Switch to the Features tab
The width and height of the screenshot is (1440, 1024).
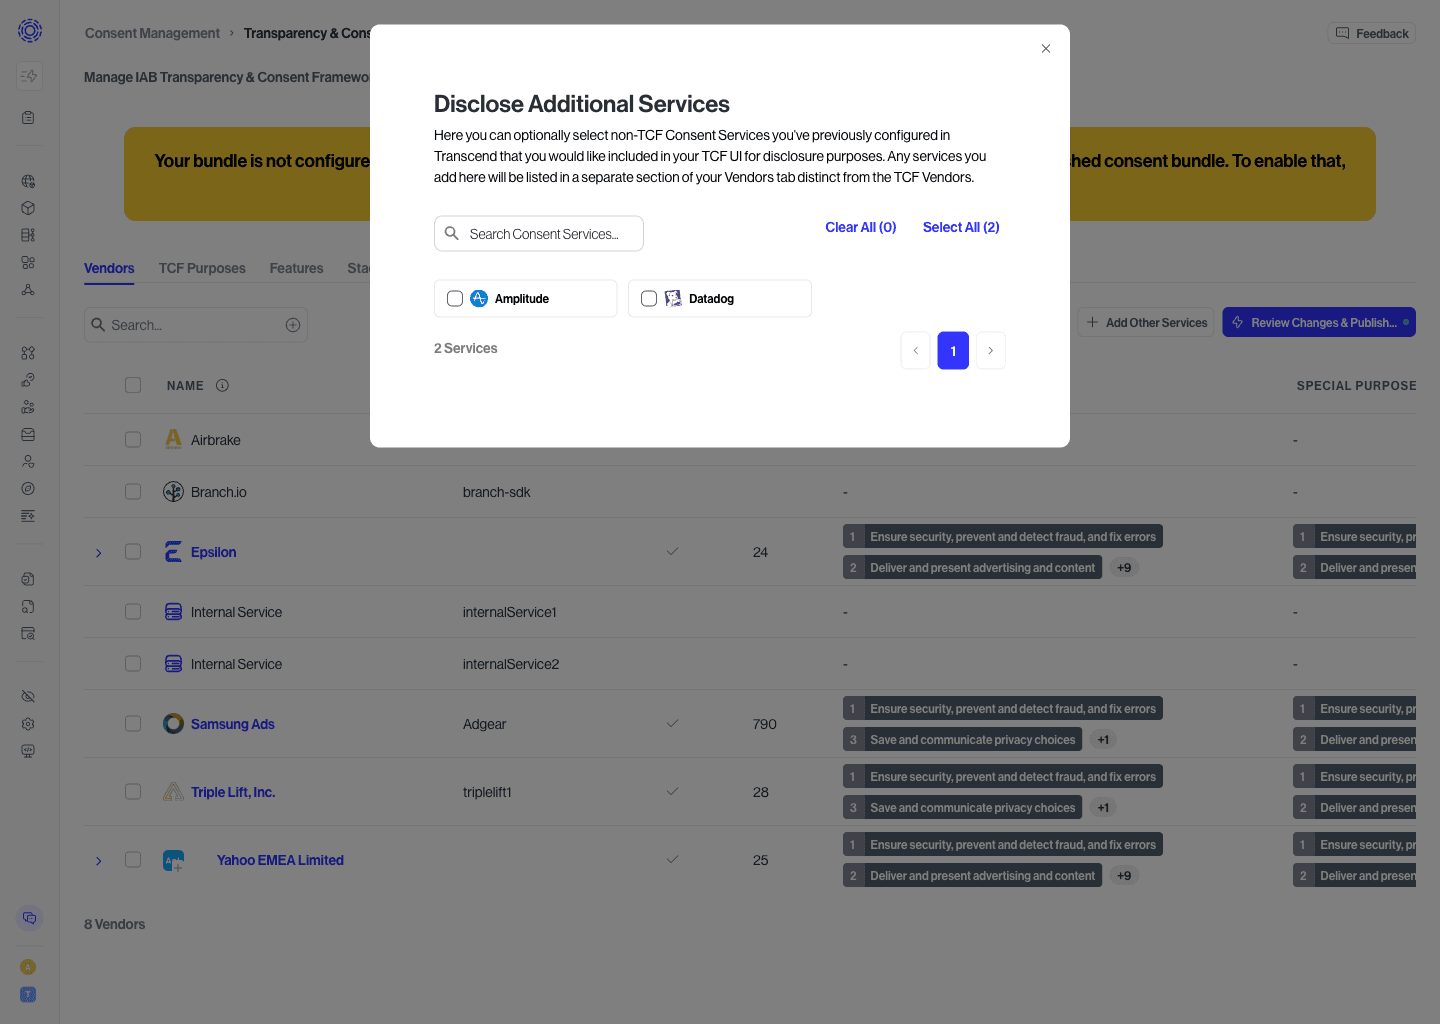pyautogui.click(x=296, y=268)
